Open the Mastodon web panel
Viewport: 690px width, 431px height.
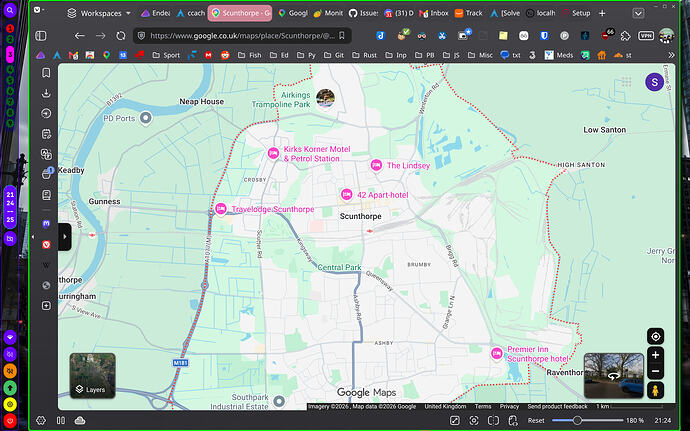46,224
